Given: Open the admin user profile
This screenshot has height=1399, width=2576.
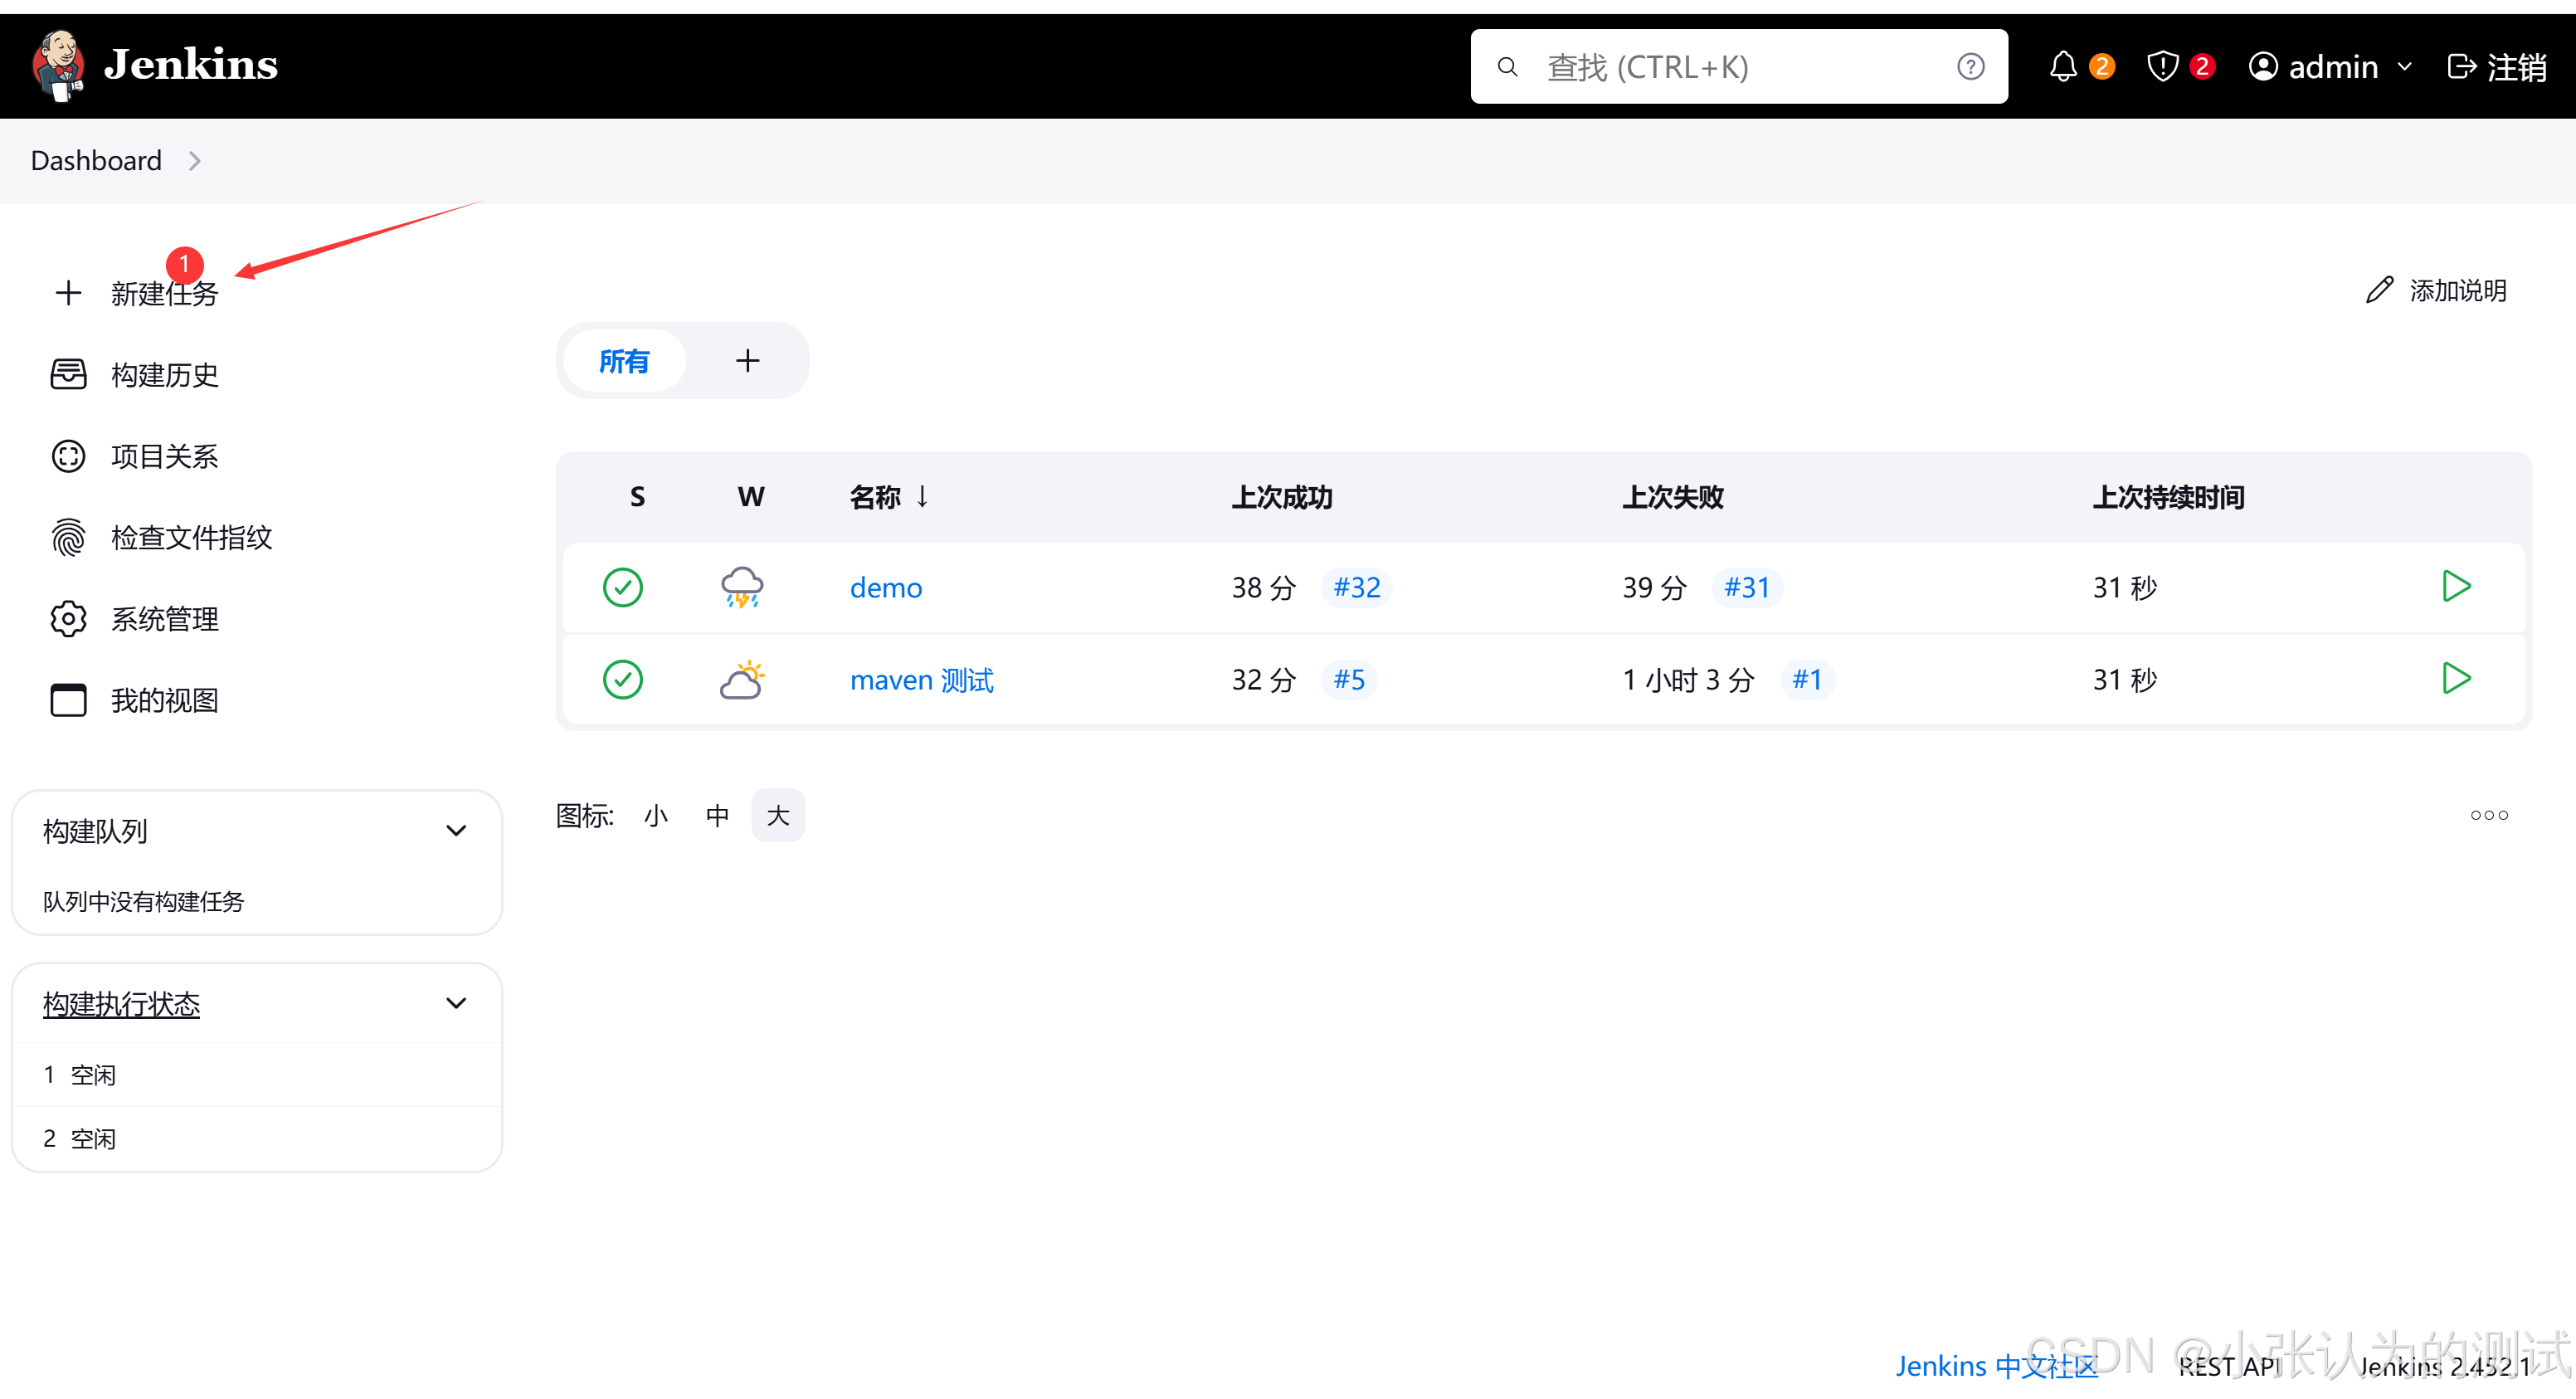Looking at the screenshot, I should 2314,67.
